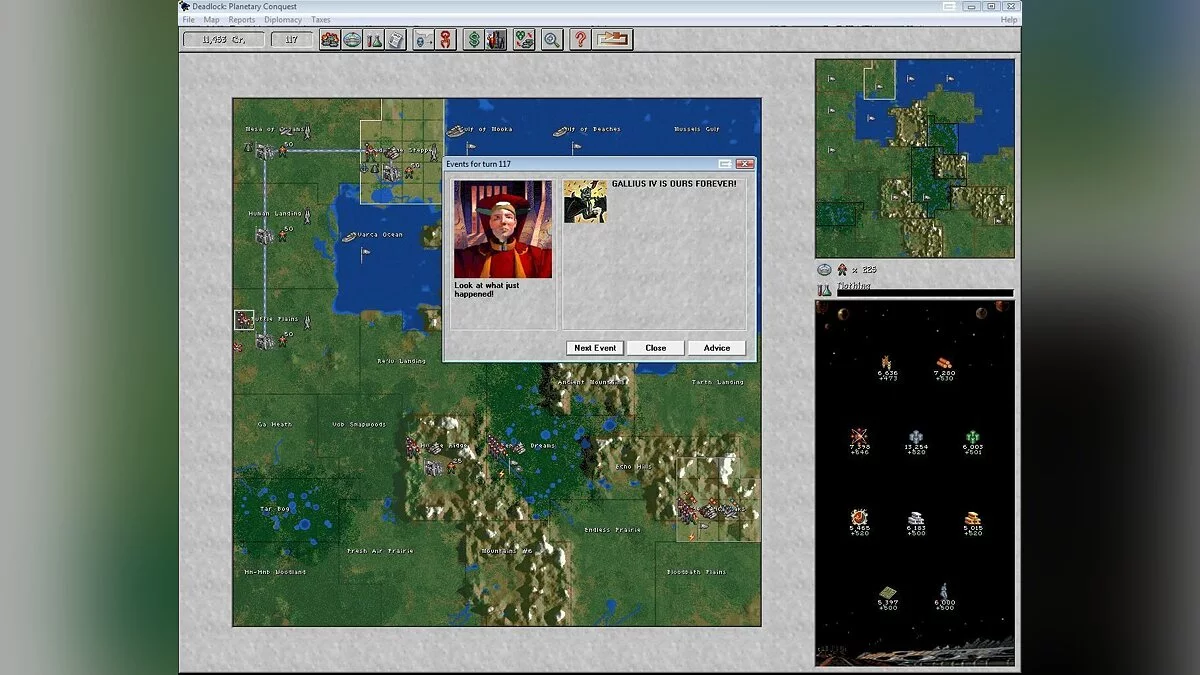1200x675 pixels.
Task: Select the Ancient Mountains territory
Action: (593, 382)
